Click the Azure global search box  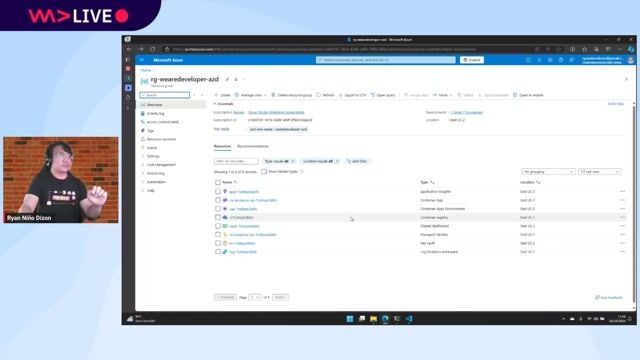coord(386,60)
